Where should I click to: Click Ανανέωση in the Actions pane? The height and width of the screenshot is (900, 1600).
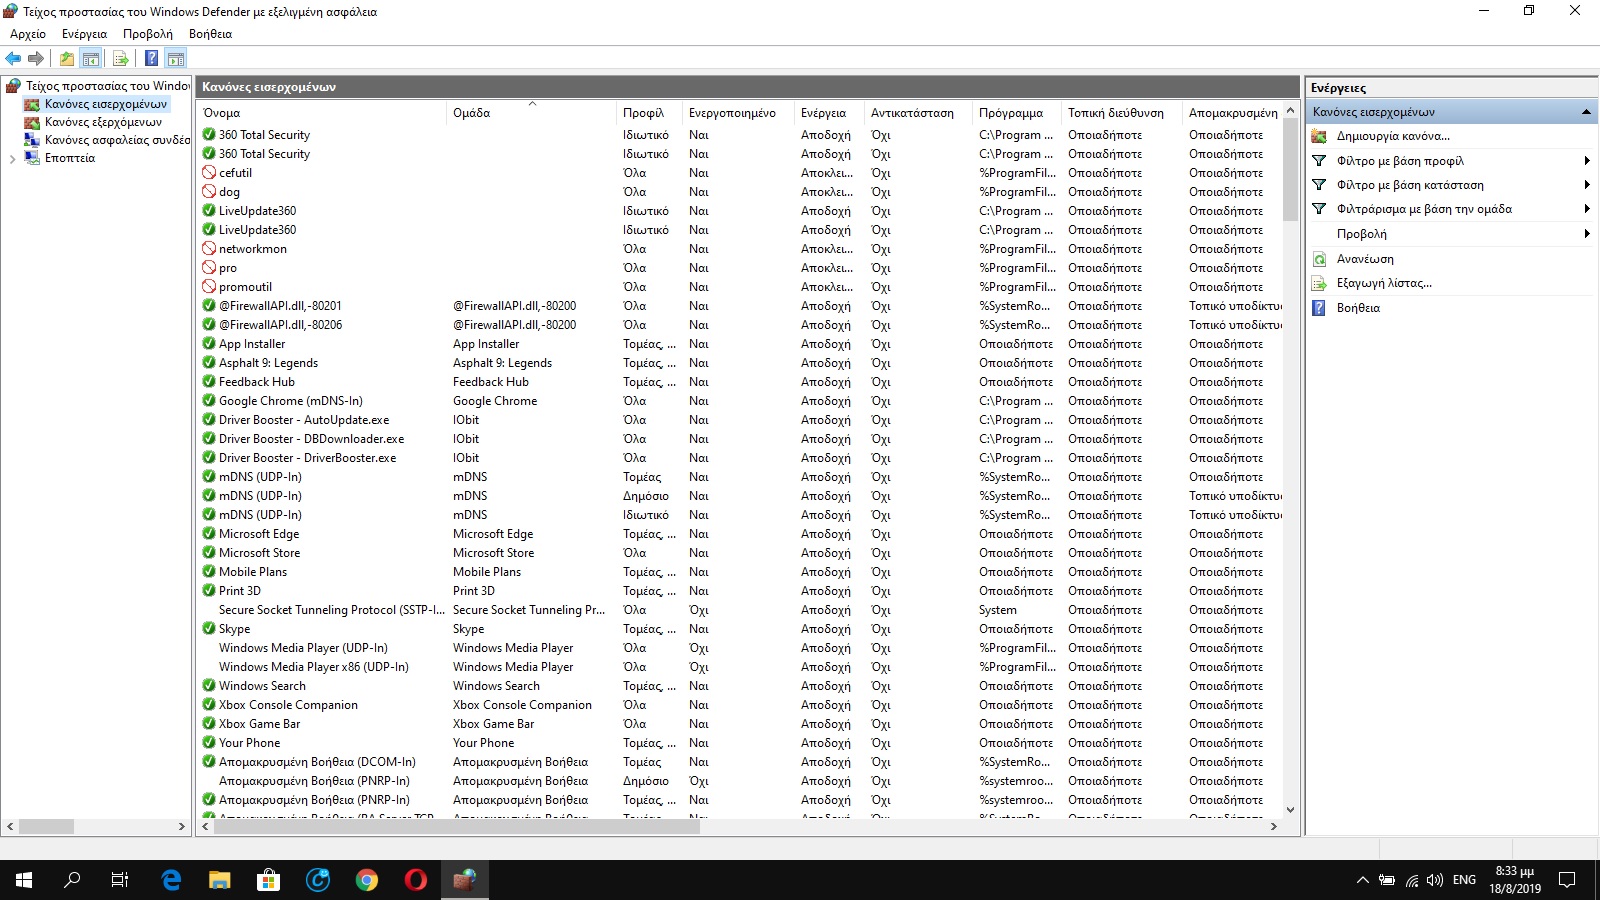pos(1365,259)
